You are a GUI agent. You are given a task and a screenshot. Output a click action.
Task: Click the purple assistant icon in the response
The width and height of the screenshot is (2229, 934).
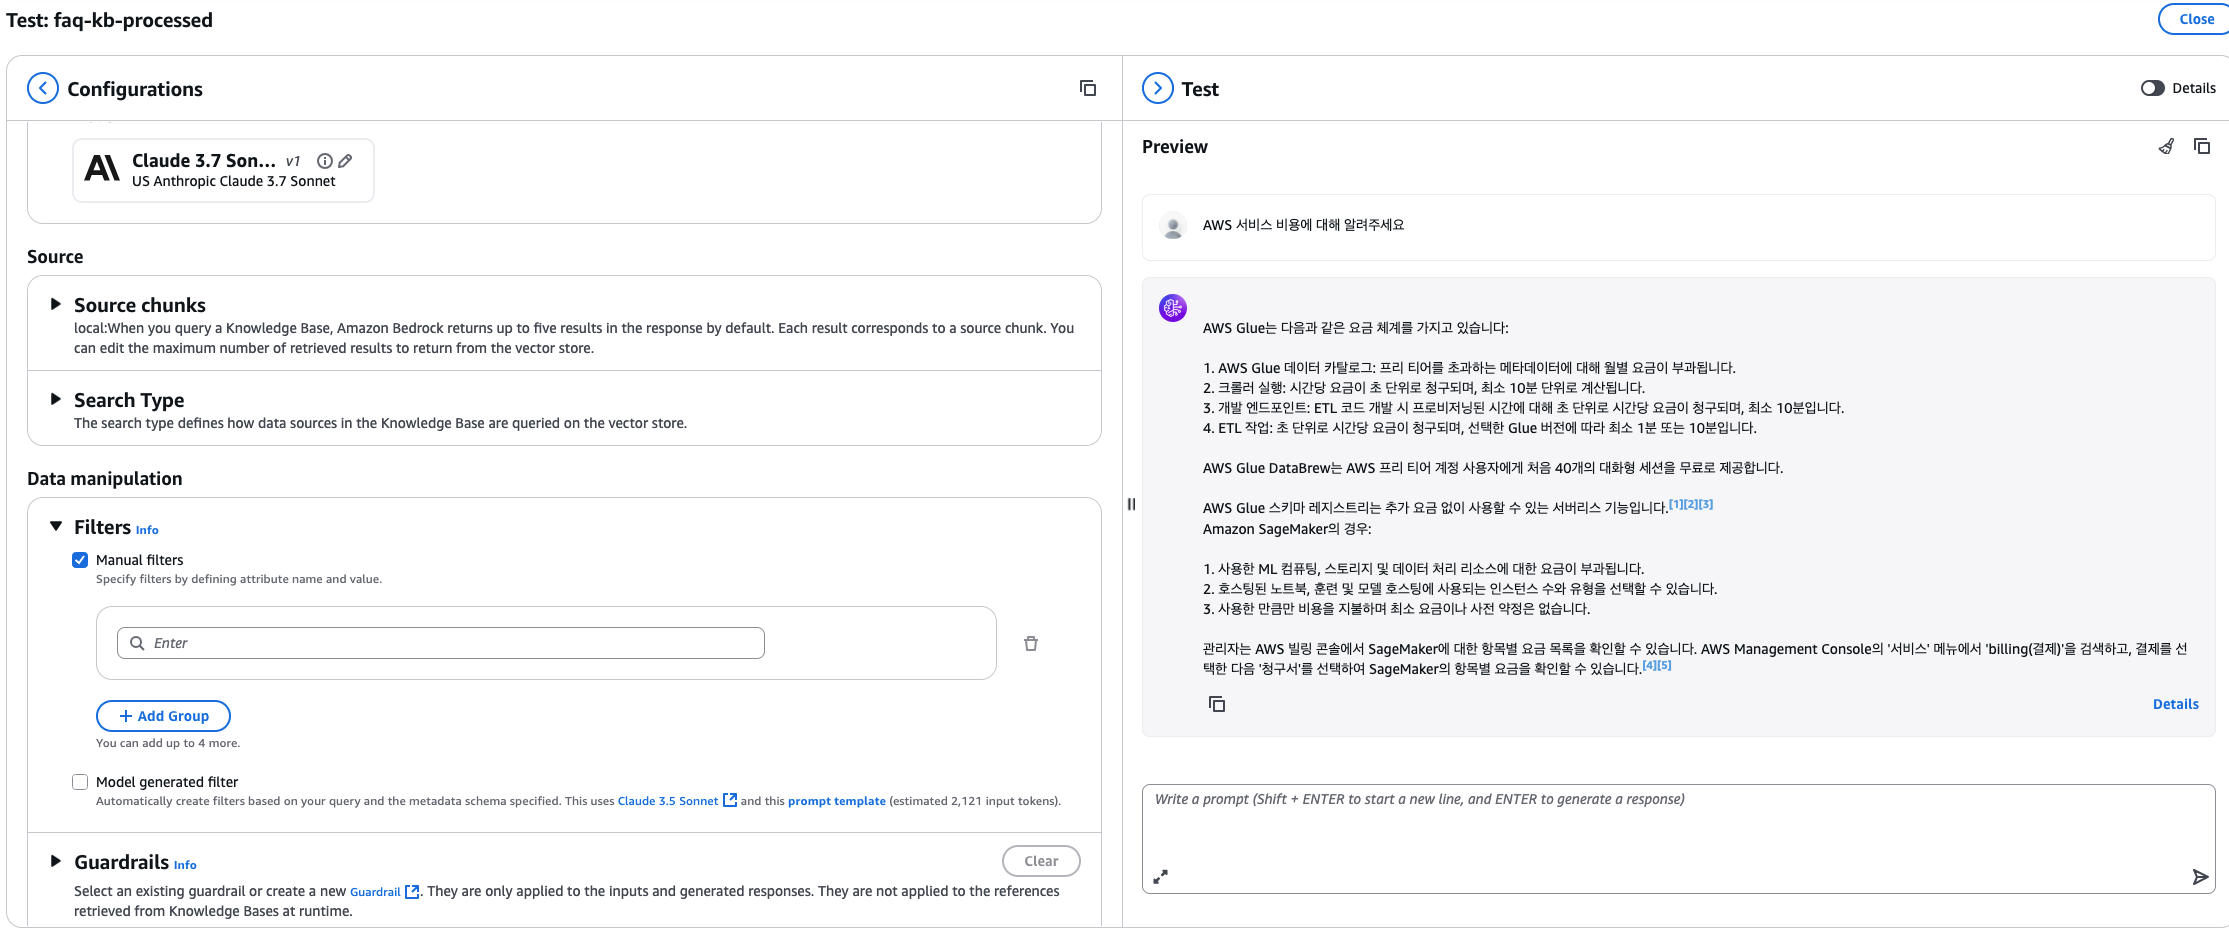point(1173,307)
